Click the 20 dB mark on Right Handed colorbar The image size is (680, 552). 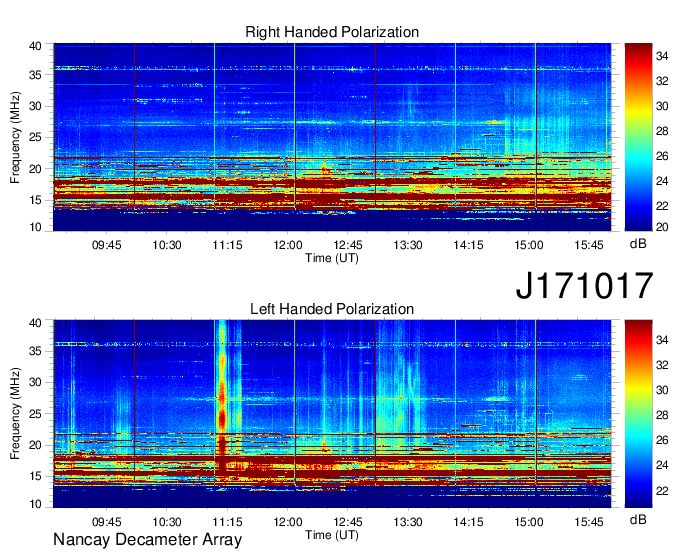(662, 227)
